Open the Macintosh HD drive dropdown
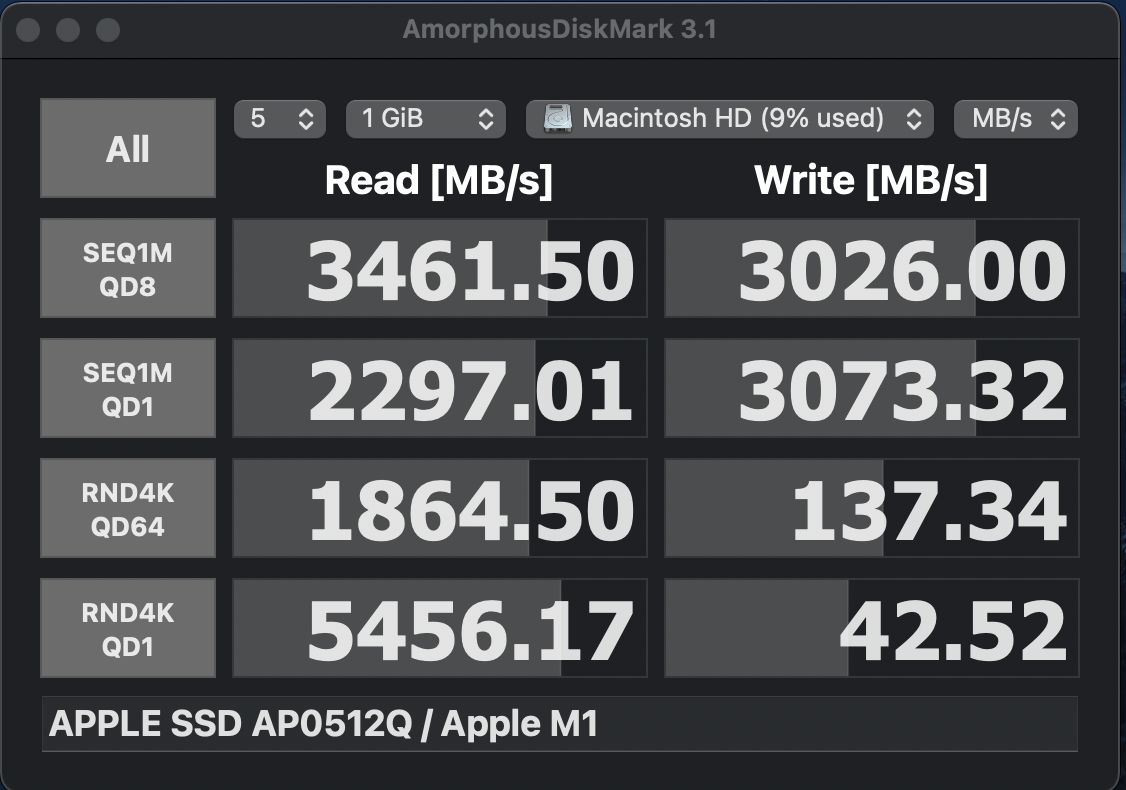This screenshot has width=1126, height=790. pyautogui.click(x=730, y=119)
